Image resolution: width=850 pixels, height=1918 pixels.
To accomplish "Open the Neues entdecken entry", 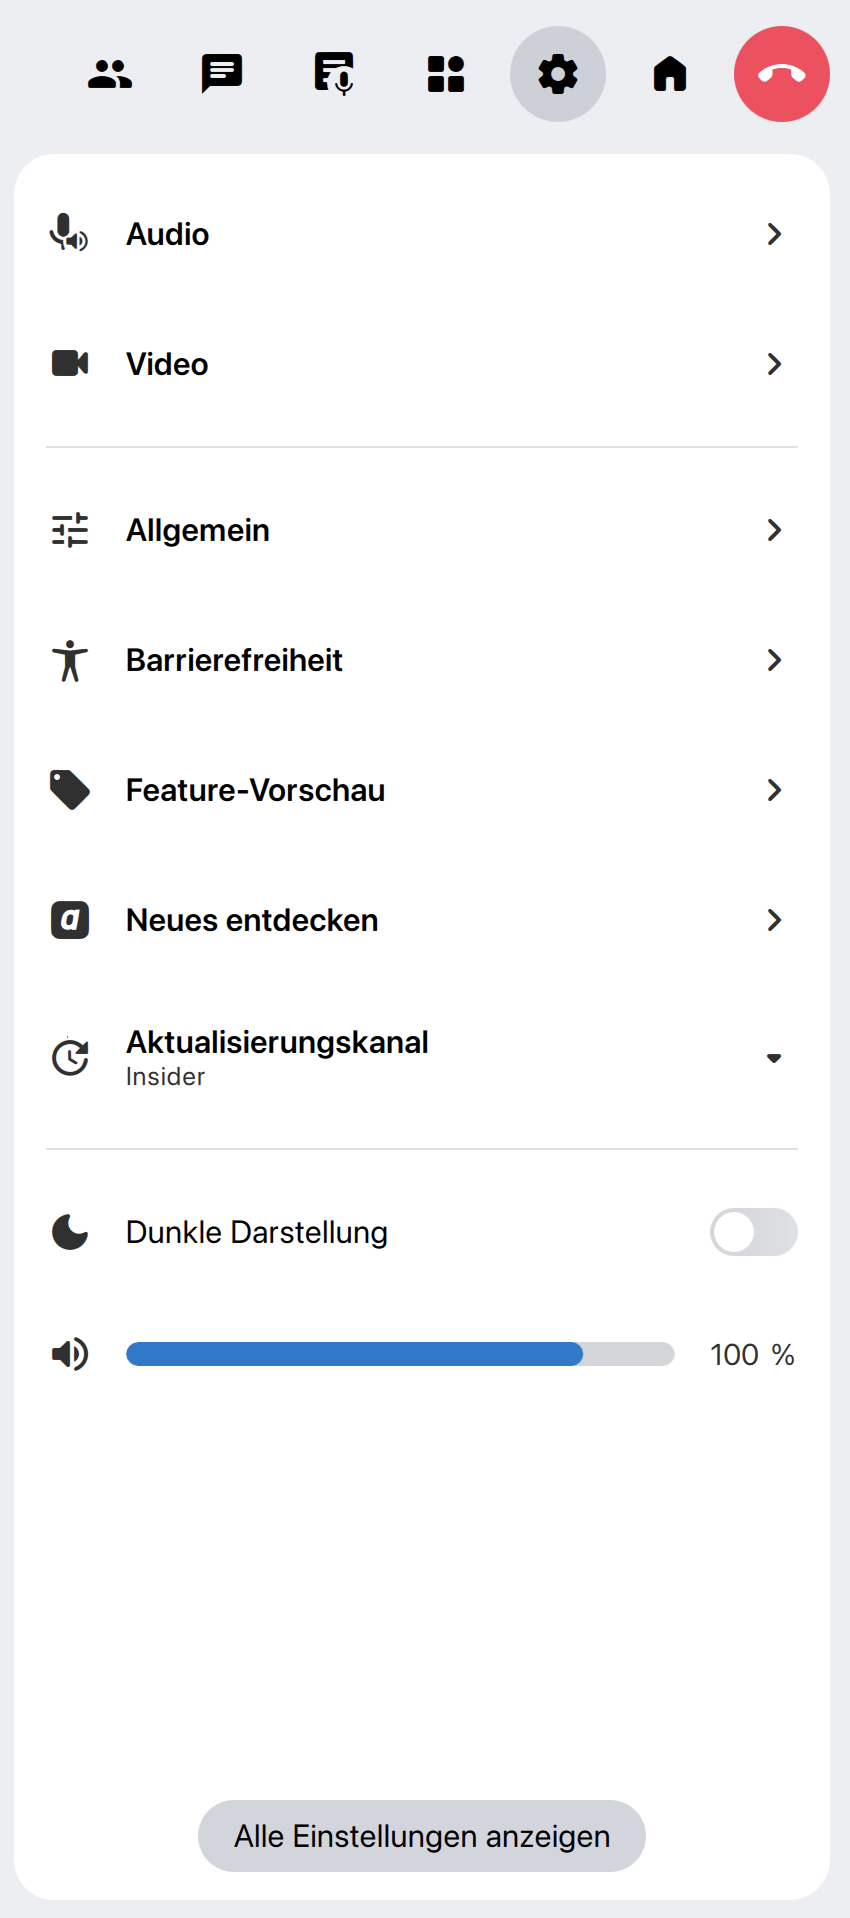I will tap(252, 920).
